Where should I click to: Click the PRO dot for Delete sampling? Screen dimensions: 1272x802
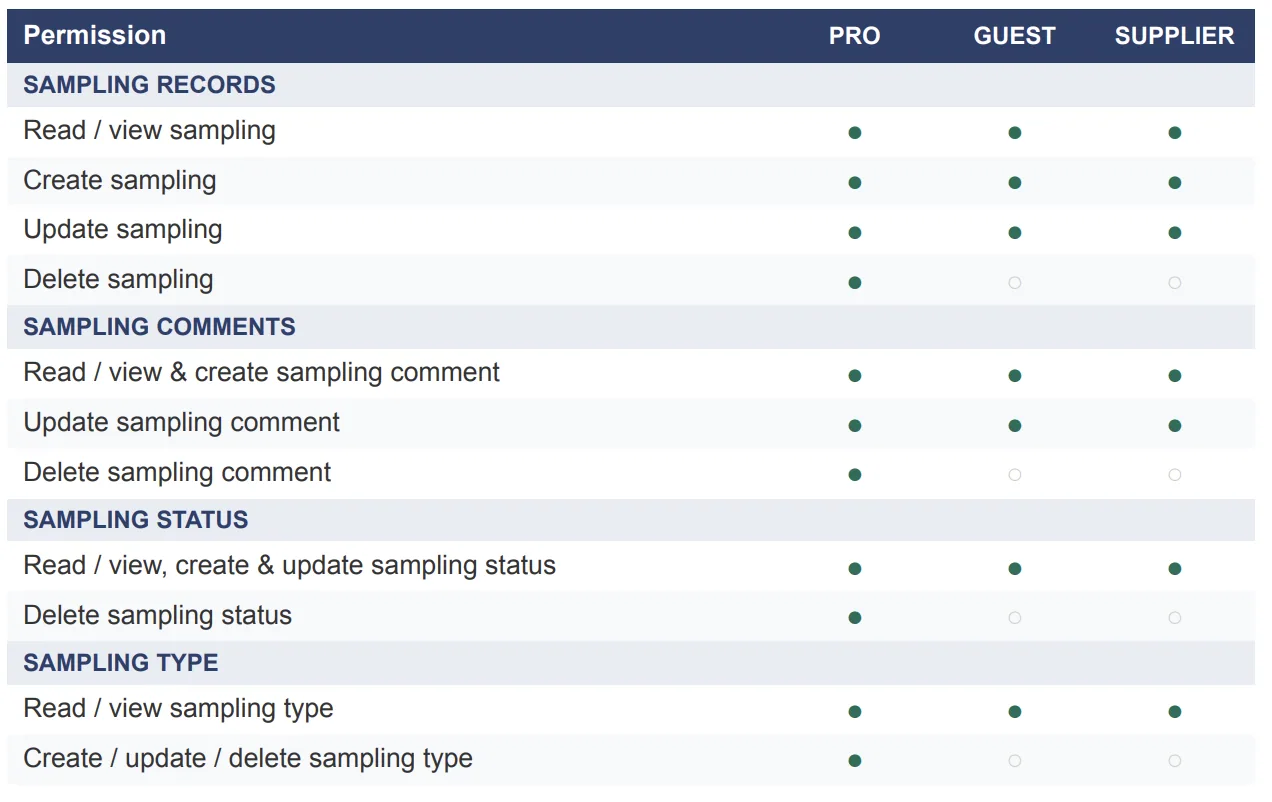coord(854,282)
